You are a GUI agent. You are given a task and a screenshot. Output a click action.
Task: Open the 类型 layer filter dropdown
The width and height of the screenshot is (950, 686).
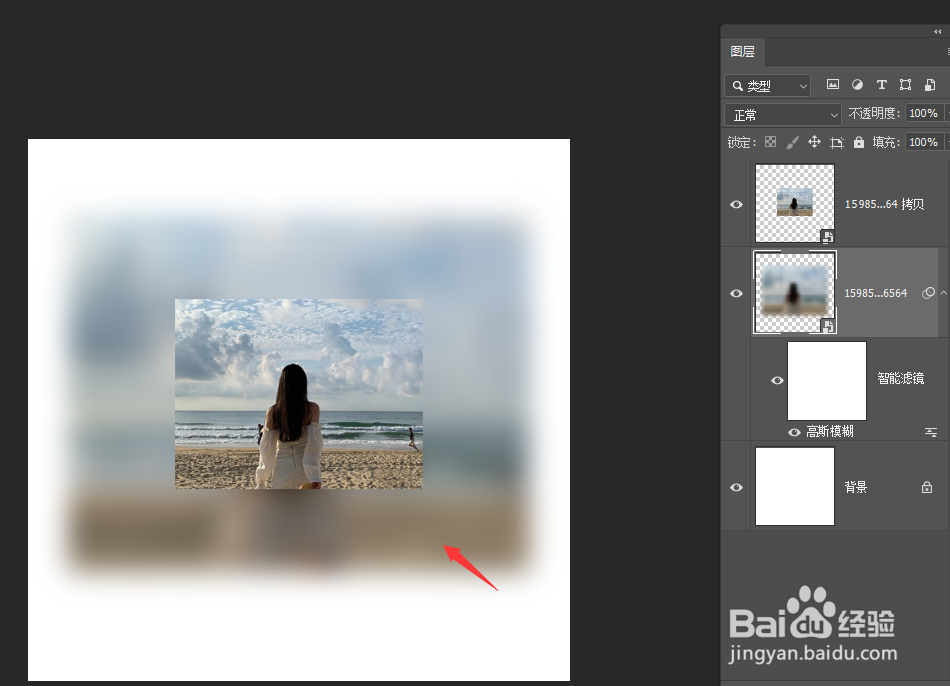768,86
